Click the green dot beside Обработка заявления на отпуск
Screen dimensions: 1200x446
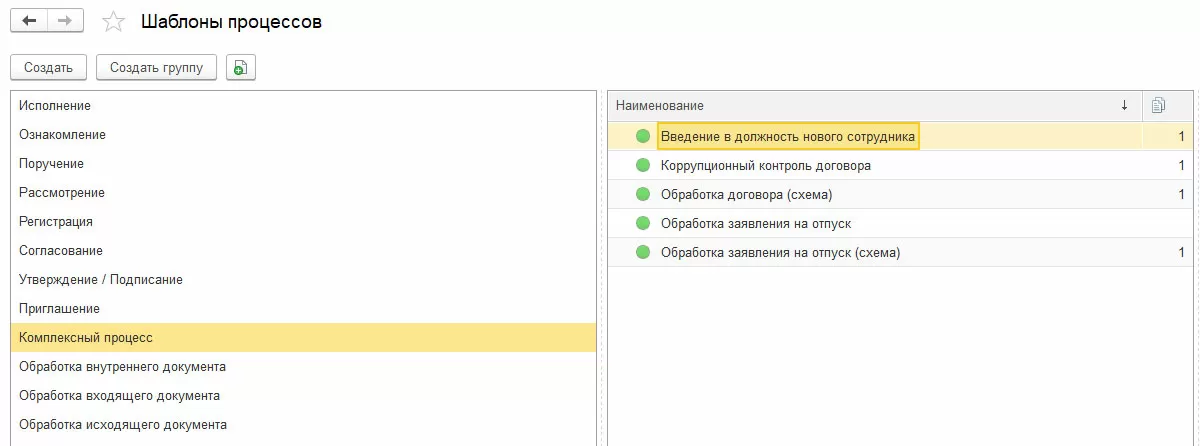pos(642,223)
